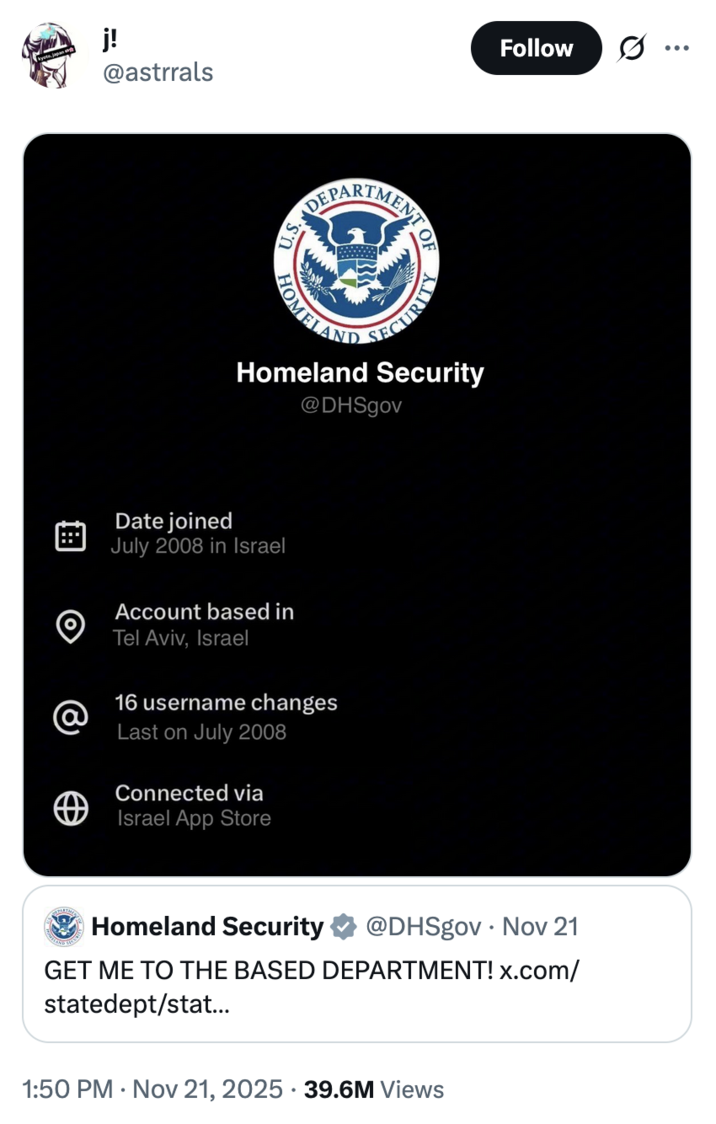Click the 1:50 PM post timestamp
The height and width of the screenshot is (1124, 716).
pyautogui.click(x=65, y=1089)
